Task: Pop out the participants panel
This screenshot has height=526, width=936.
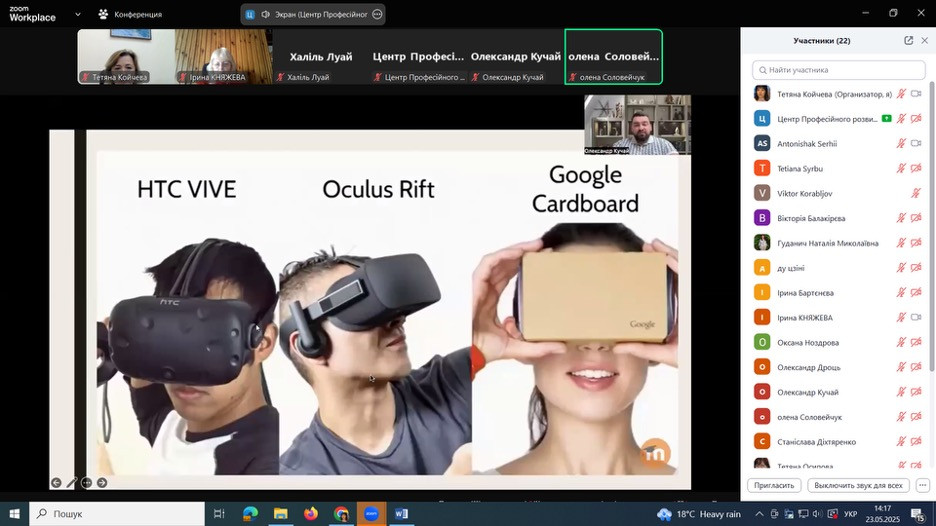Action: [909, 41]
